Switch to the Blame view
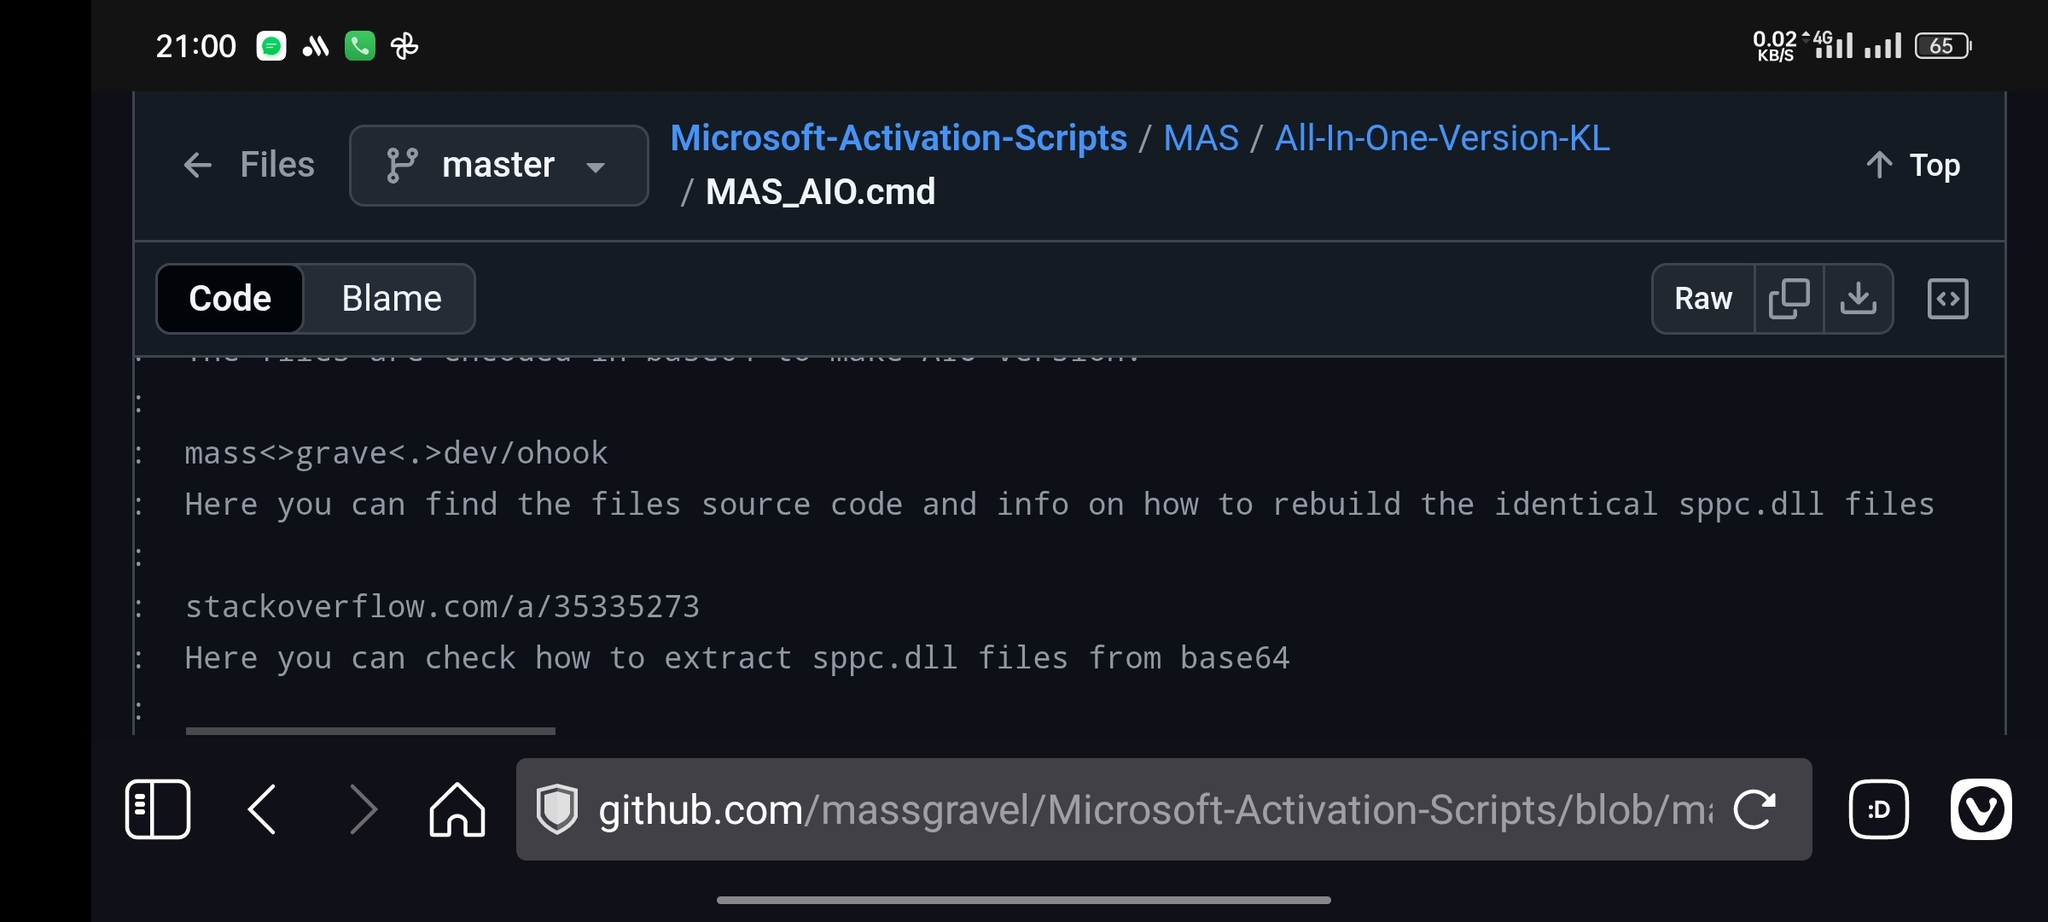2048x922 pixels. (391, 298)
